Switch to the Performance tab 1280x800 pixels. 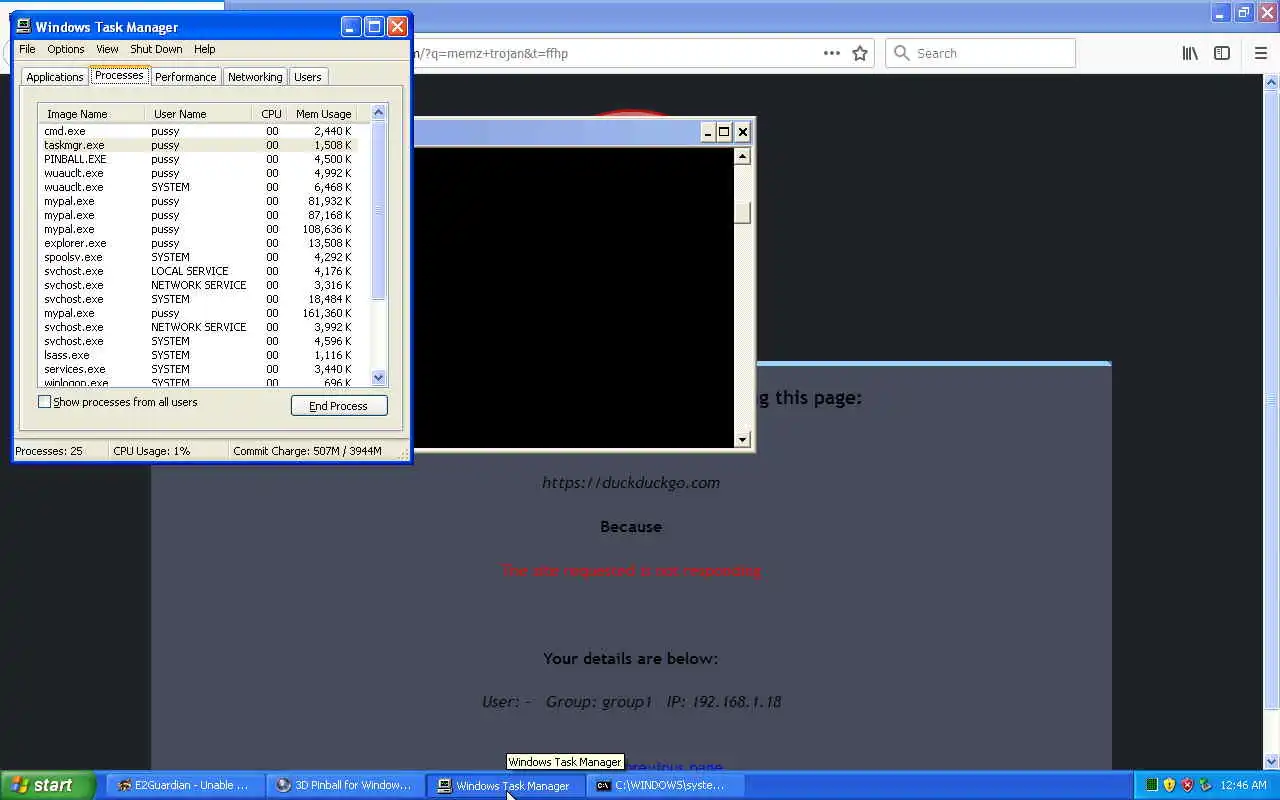click(185, 77)
